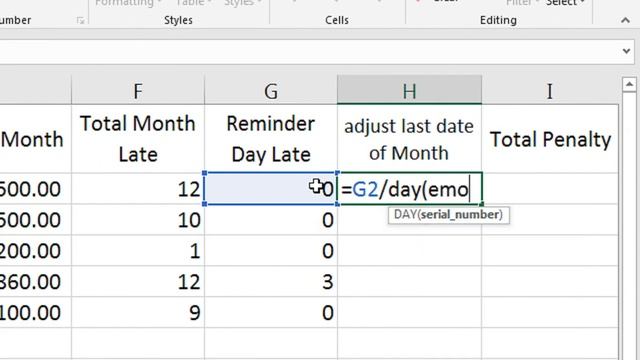The width and height of the screenshot is (640, 360).
Task: Expand the formula bar with its chevron
Action: click(627, 51)
